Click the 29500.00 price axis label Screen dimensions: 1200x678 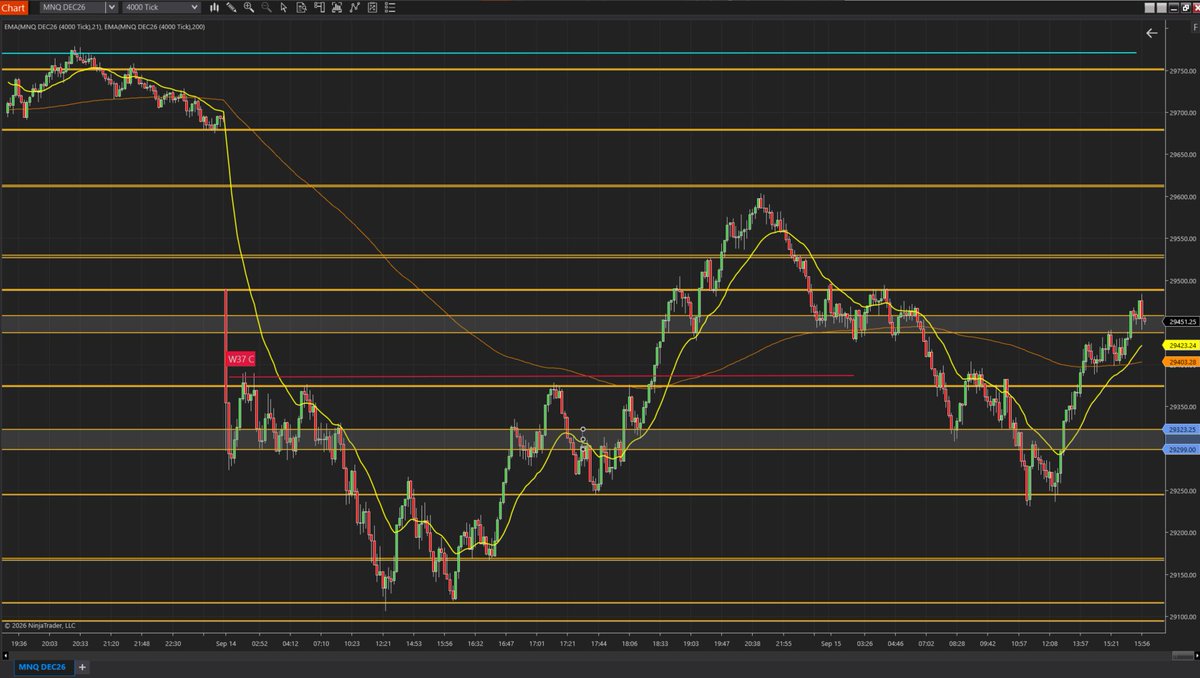click(1182, 281)
